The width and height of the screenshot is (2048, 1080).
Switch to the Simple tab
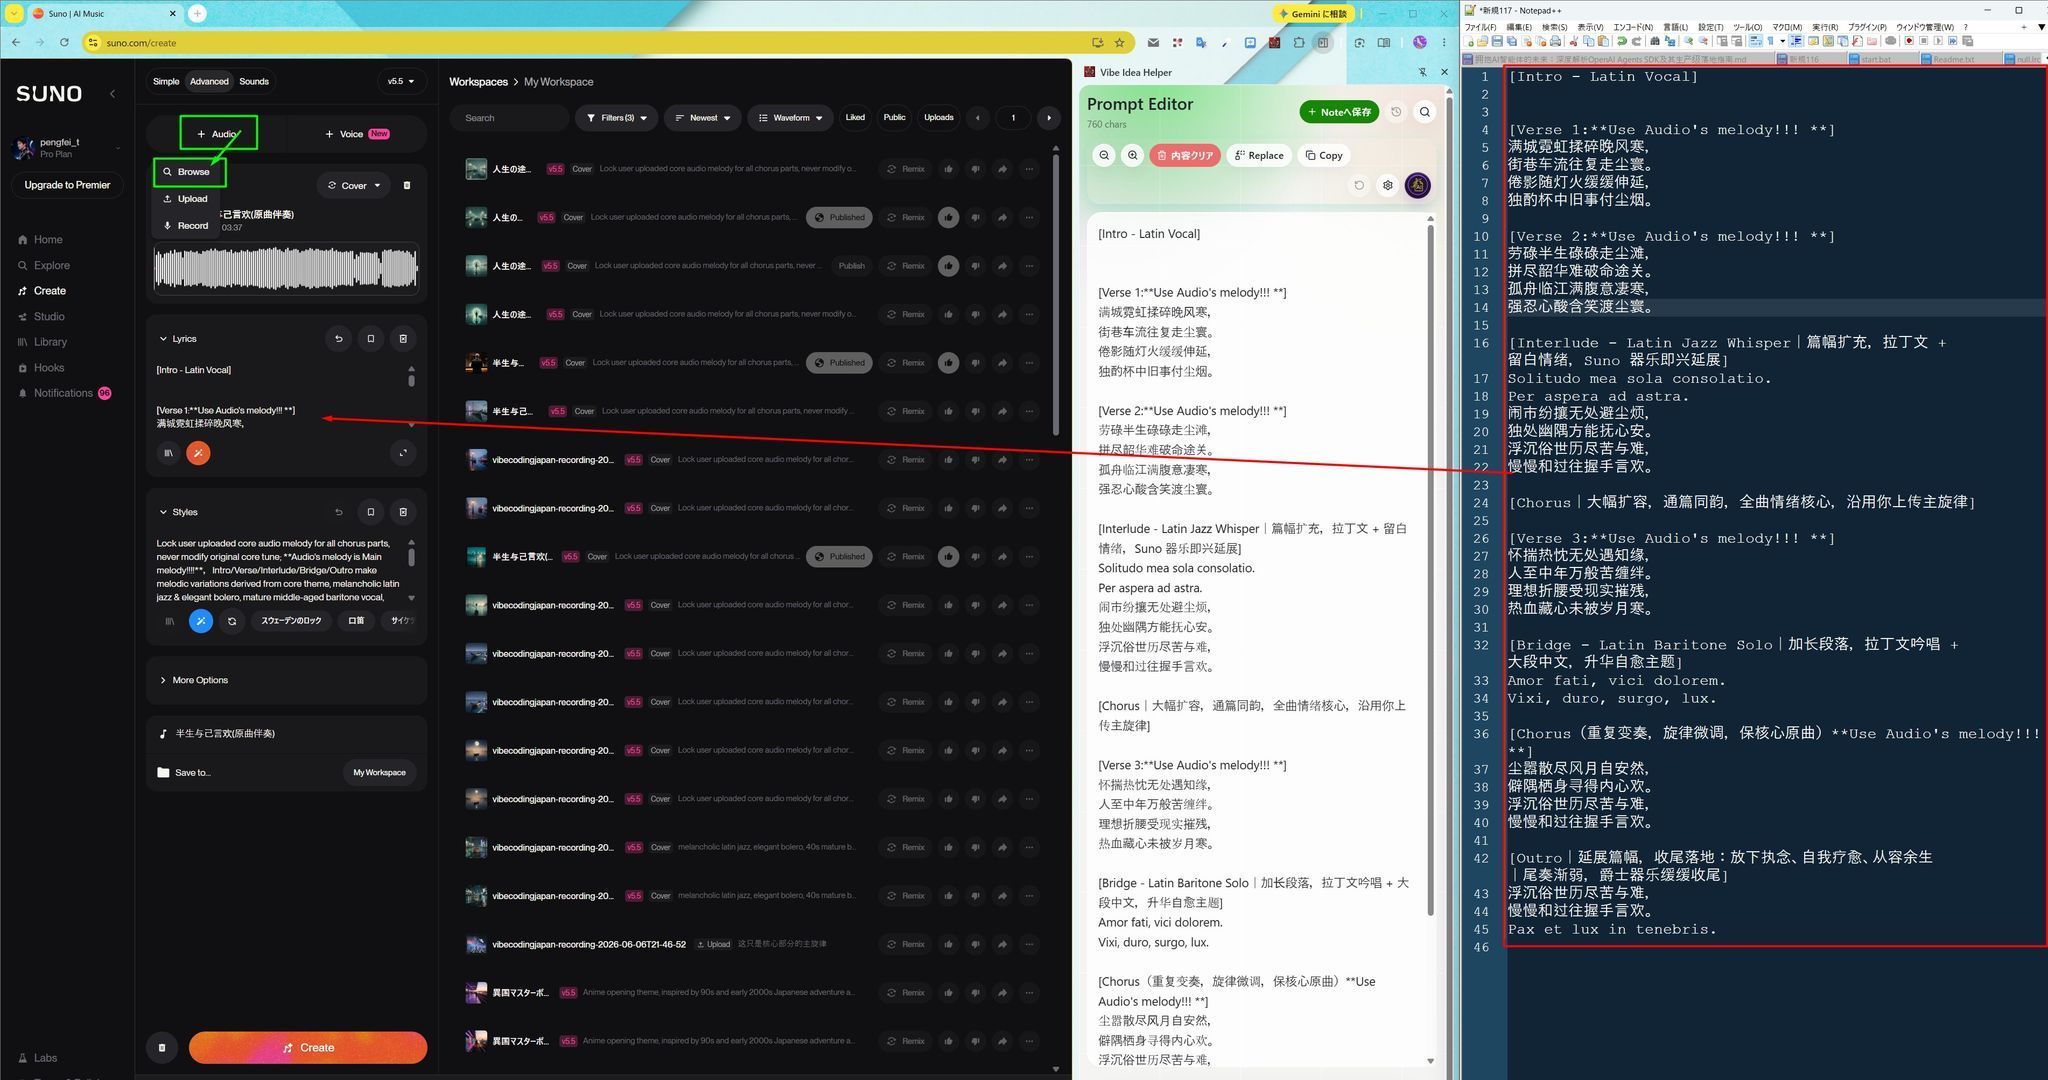(166, 82)
